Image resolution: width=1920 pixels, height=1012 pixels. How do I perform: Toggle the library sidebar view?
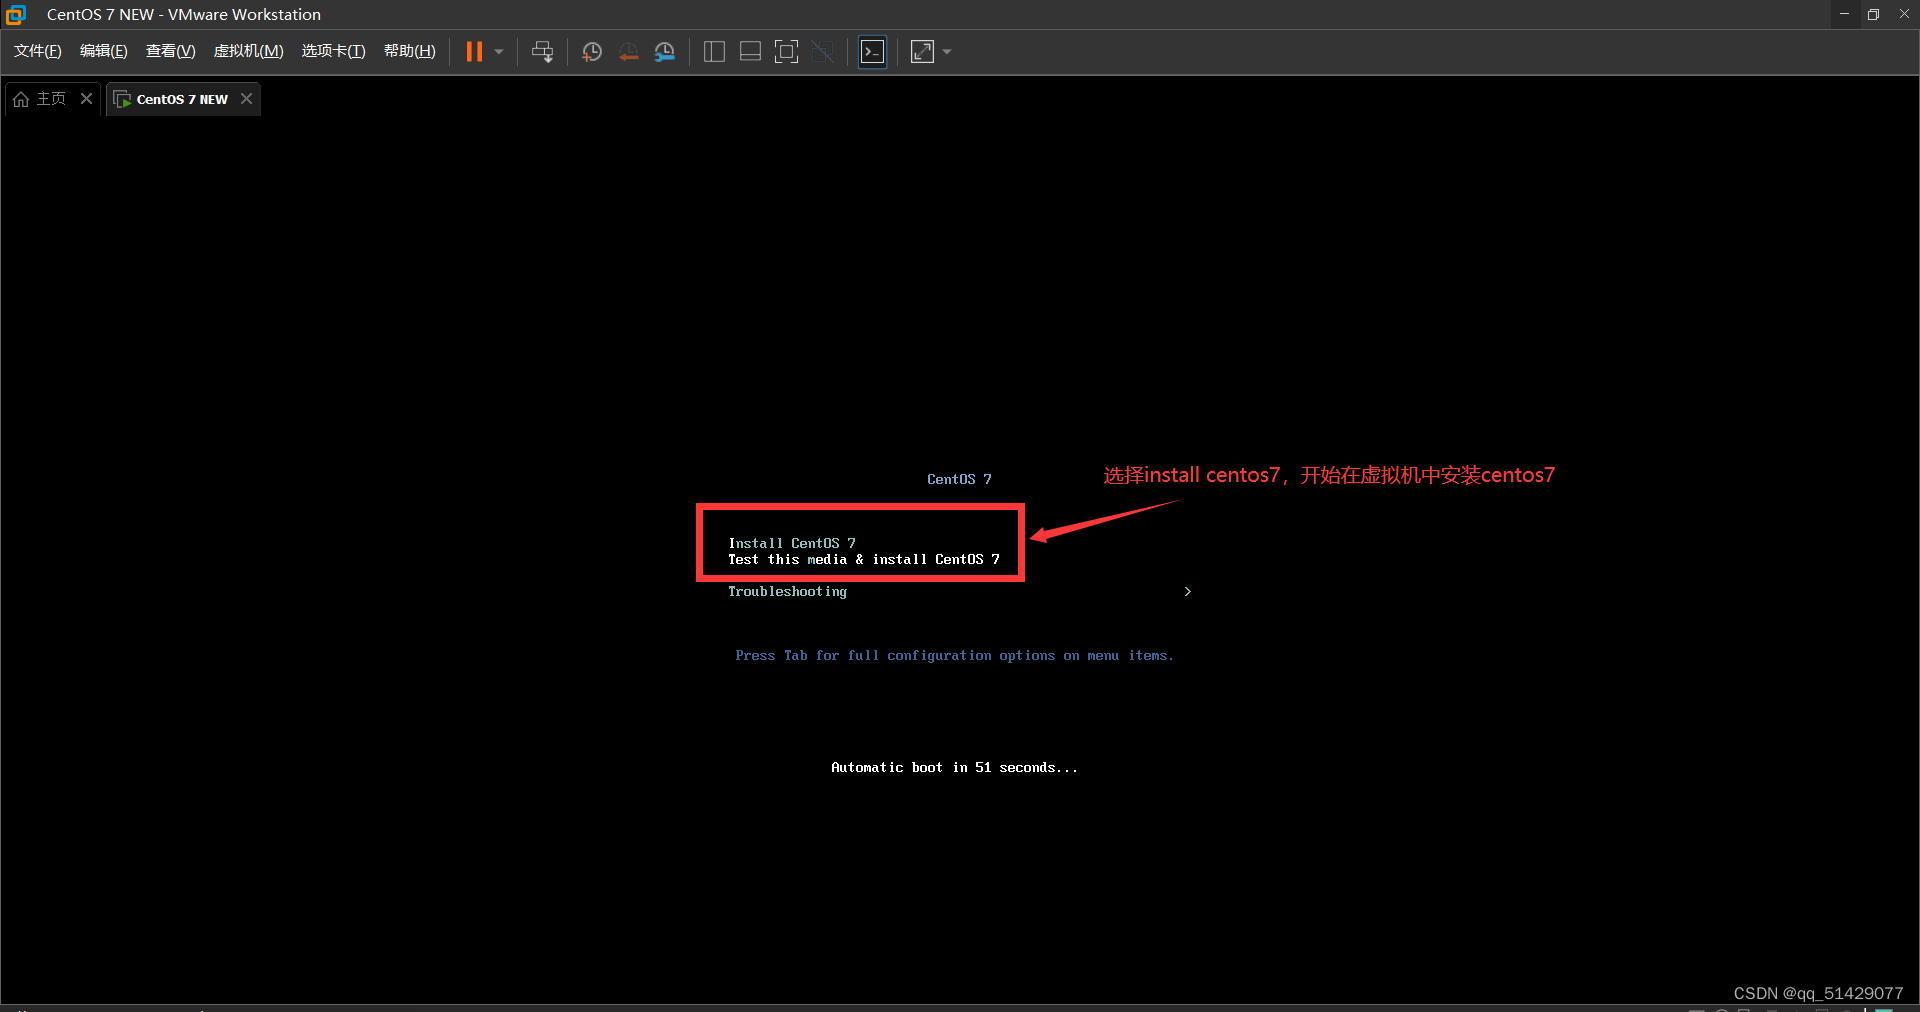pyautogui.click(x=714, y=52)
